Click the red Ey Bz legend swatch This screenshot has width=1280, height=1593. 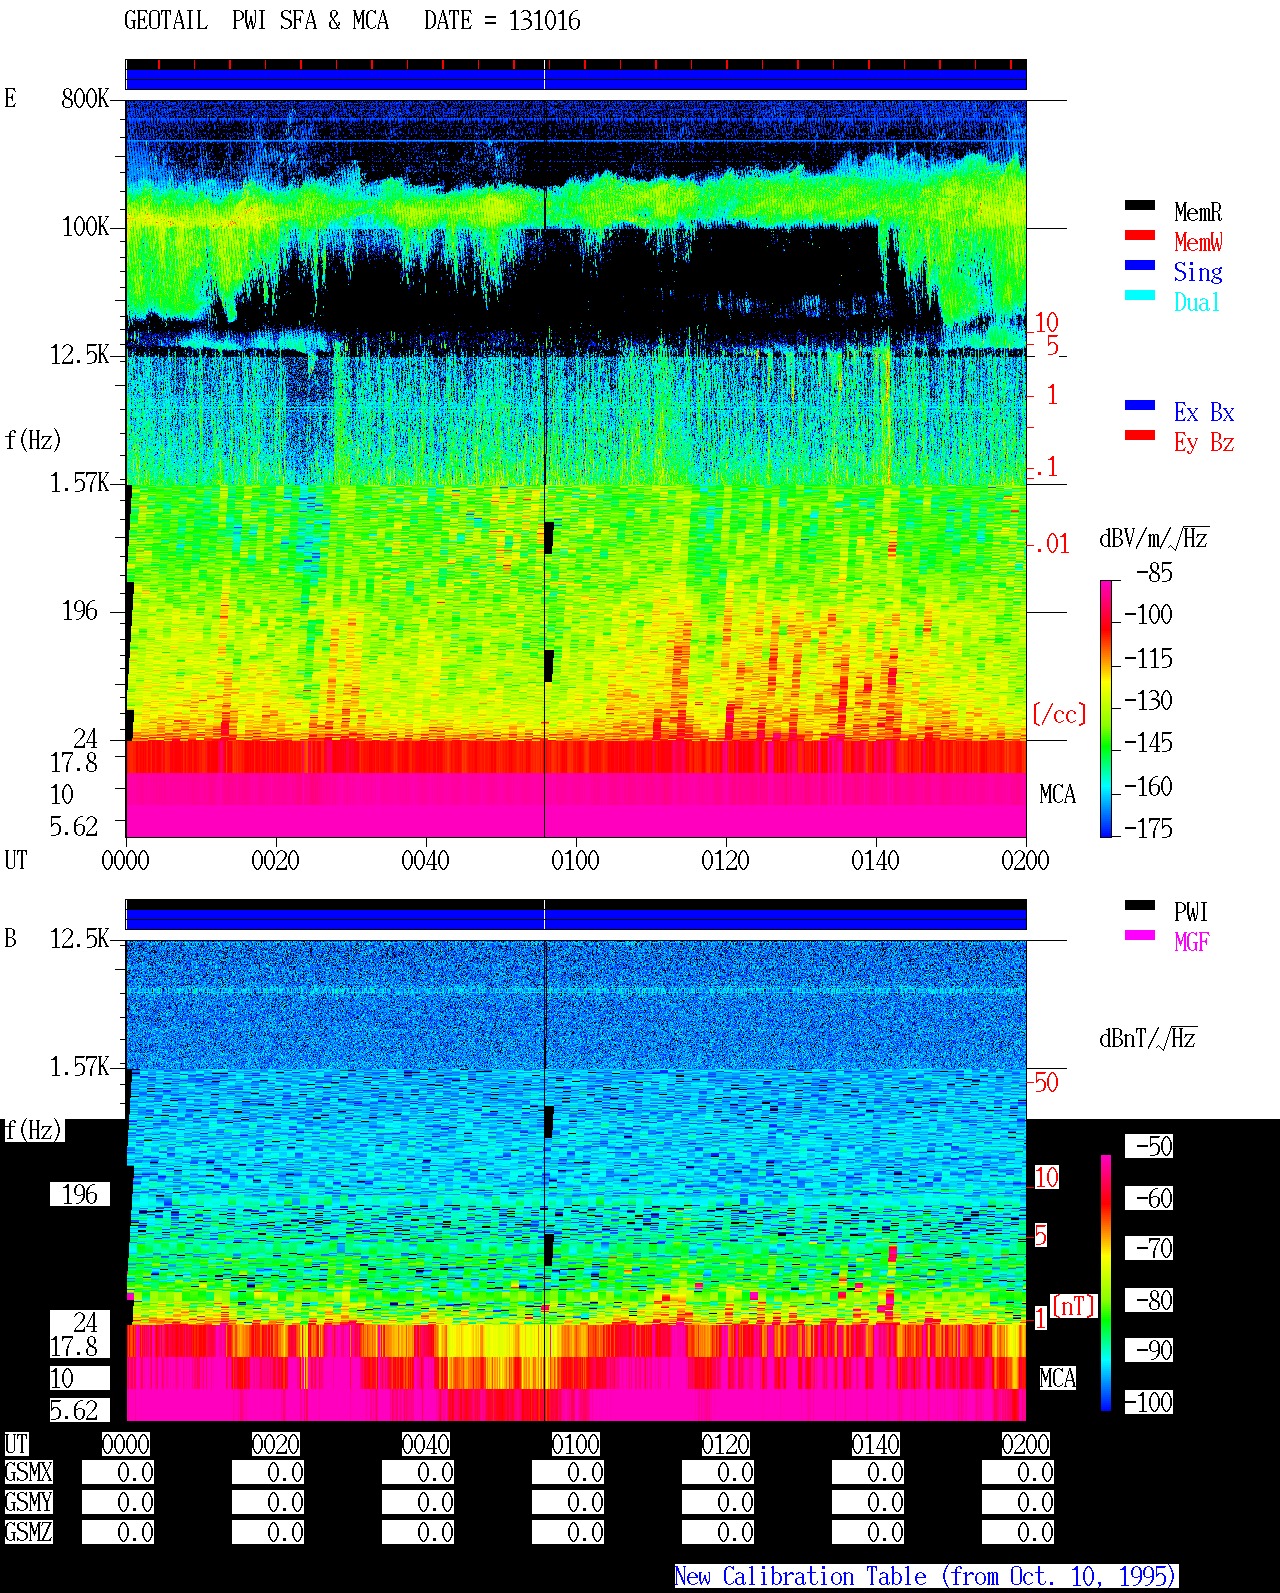pyautogui.click(x=1140, y=435)
